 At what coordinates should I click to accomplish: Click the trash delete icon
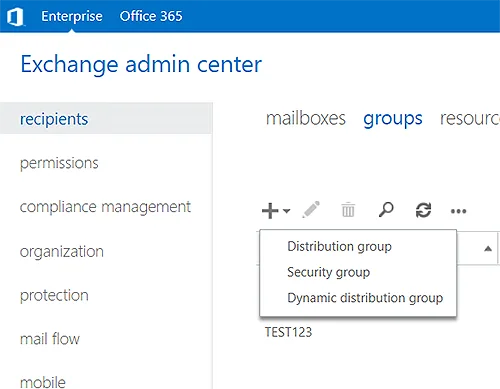(x=348, y=210)
